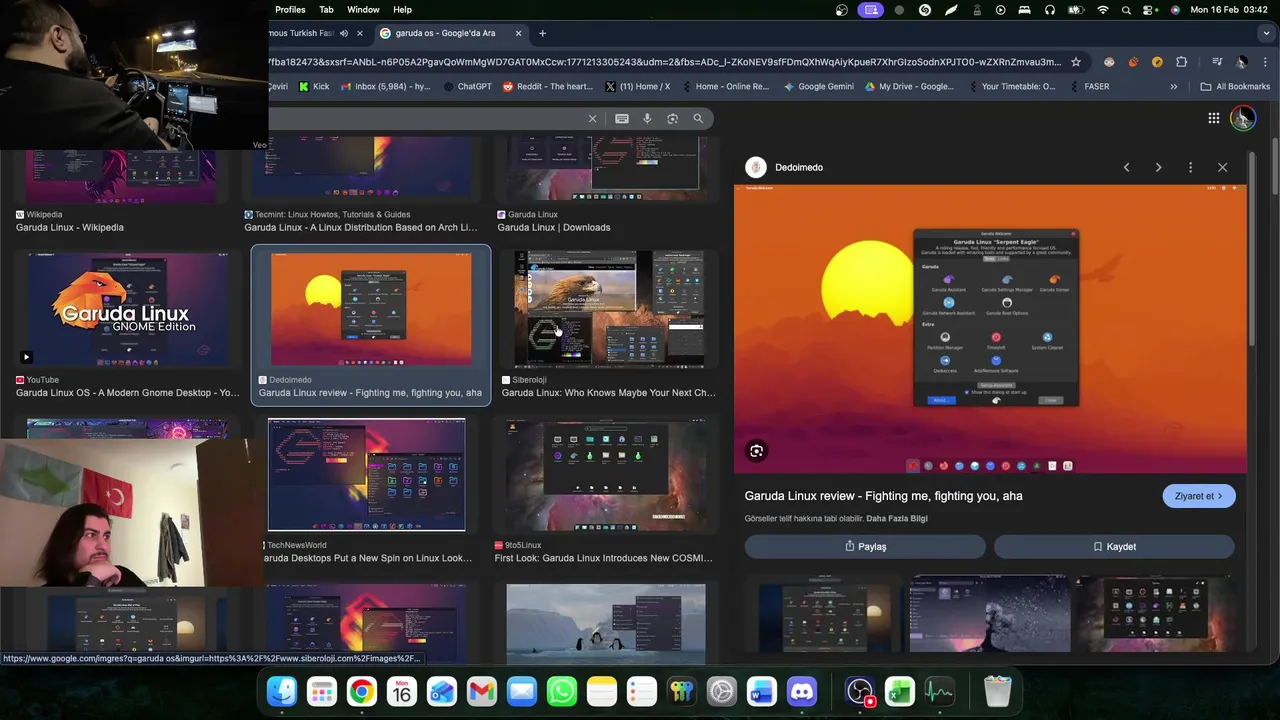
Task: Select the Garuda Linux GNOME Edition thumbnail
Action: pyautogui.click(x=127, y=309)
